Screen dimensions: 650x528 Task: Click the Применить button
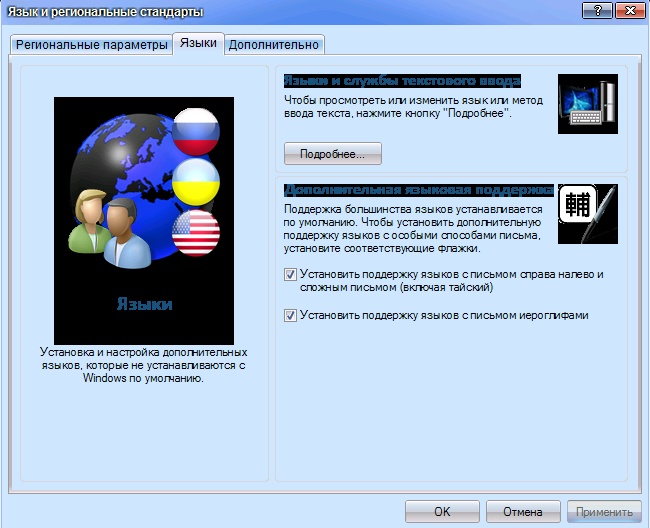pyautogui.click(x=604, y=511)
